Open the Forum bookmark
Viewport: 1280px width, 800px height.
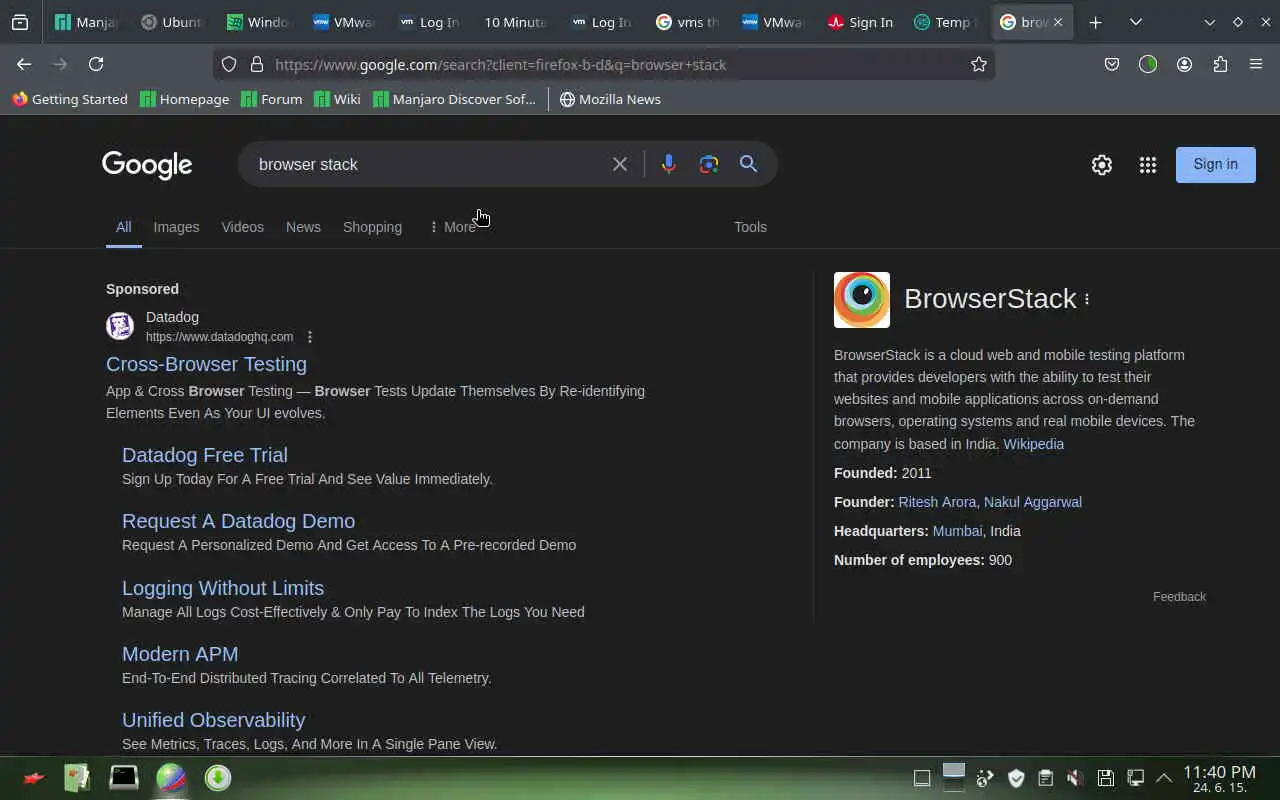(271, 99)
